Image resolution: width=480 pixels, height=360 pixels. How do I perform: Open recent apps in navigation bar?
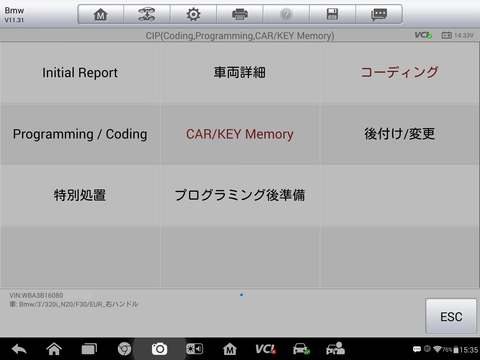click(89, 349)
